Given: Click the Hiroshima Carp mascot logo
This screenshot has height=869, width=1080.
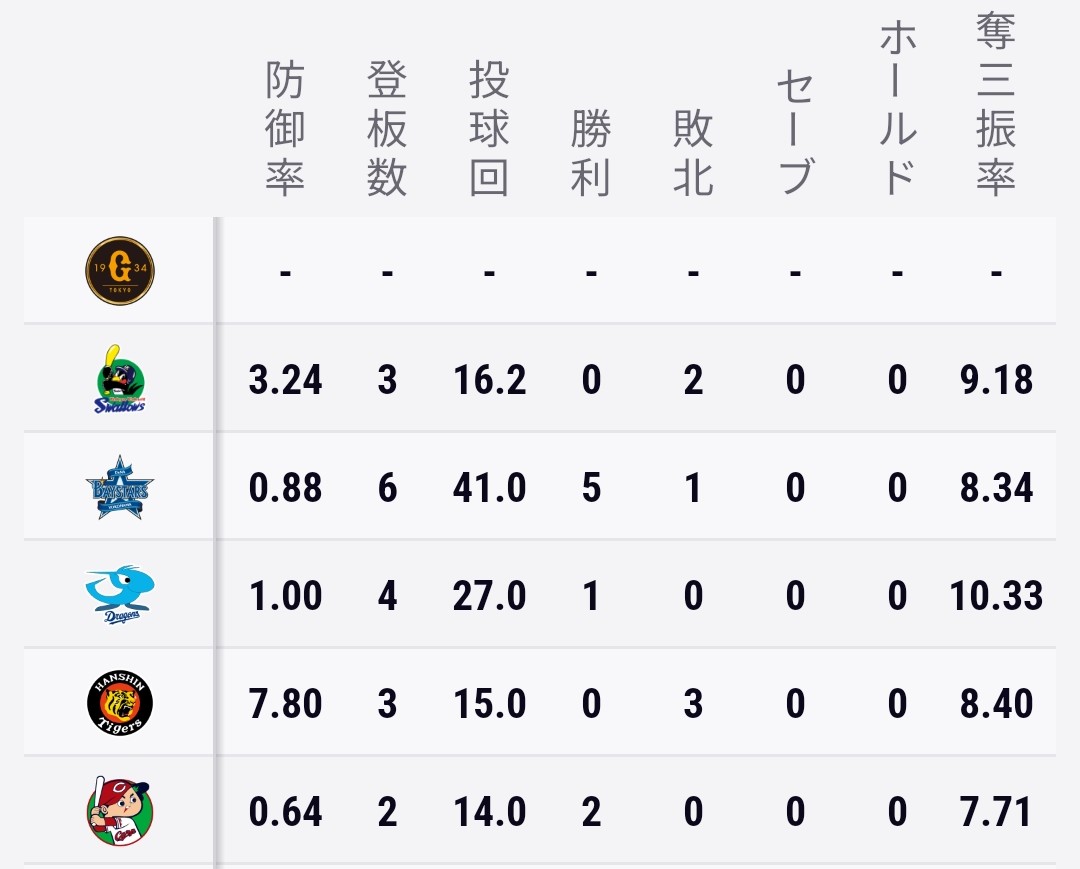Looking at the screenshot, I should pos(120,811).
